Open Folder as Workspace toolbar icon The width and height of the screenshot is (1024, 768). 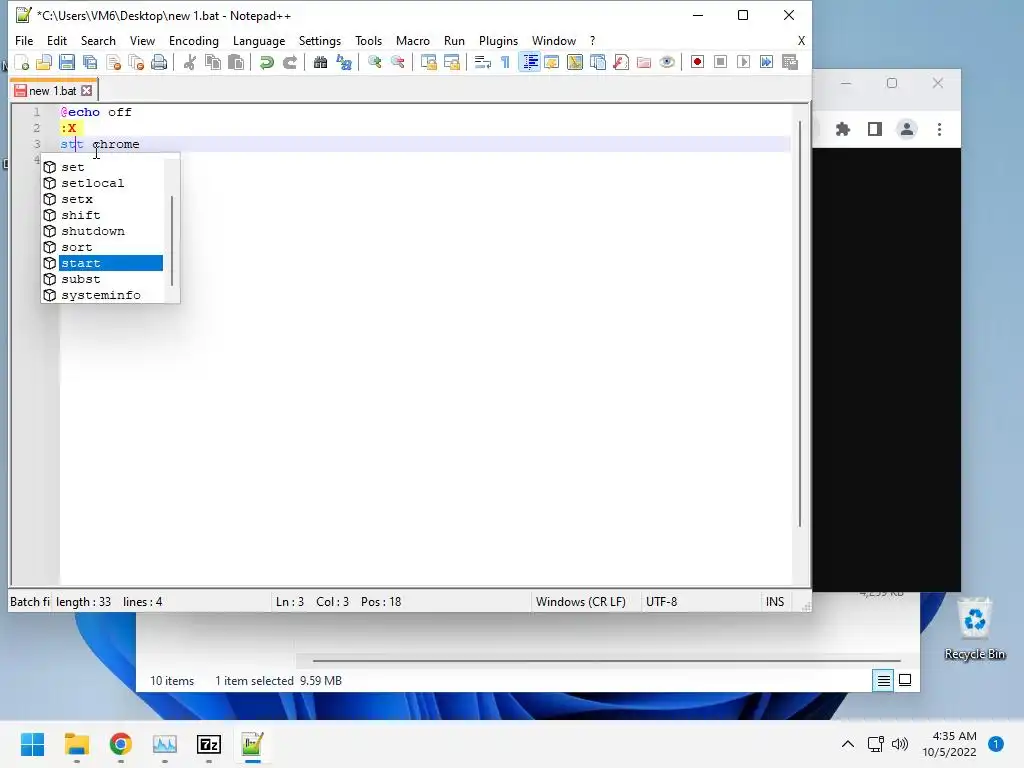[644, 63]
